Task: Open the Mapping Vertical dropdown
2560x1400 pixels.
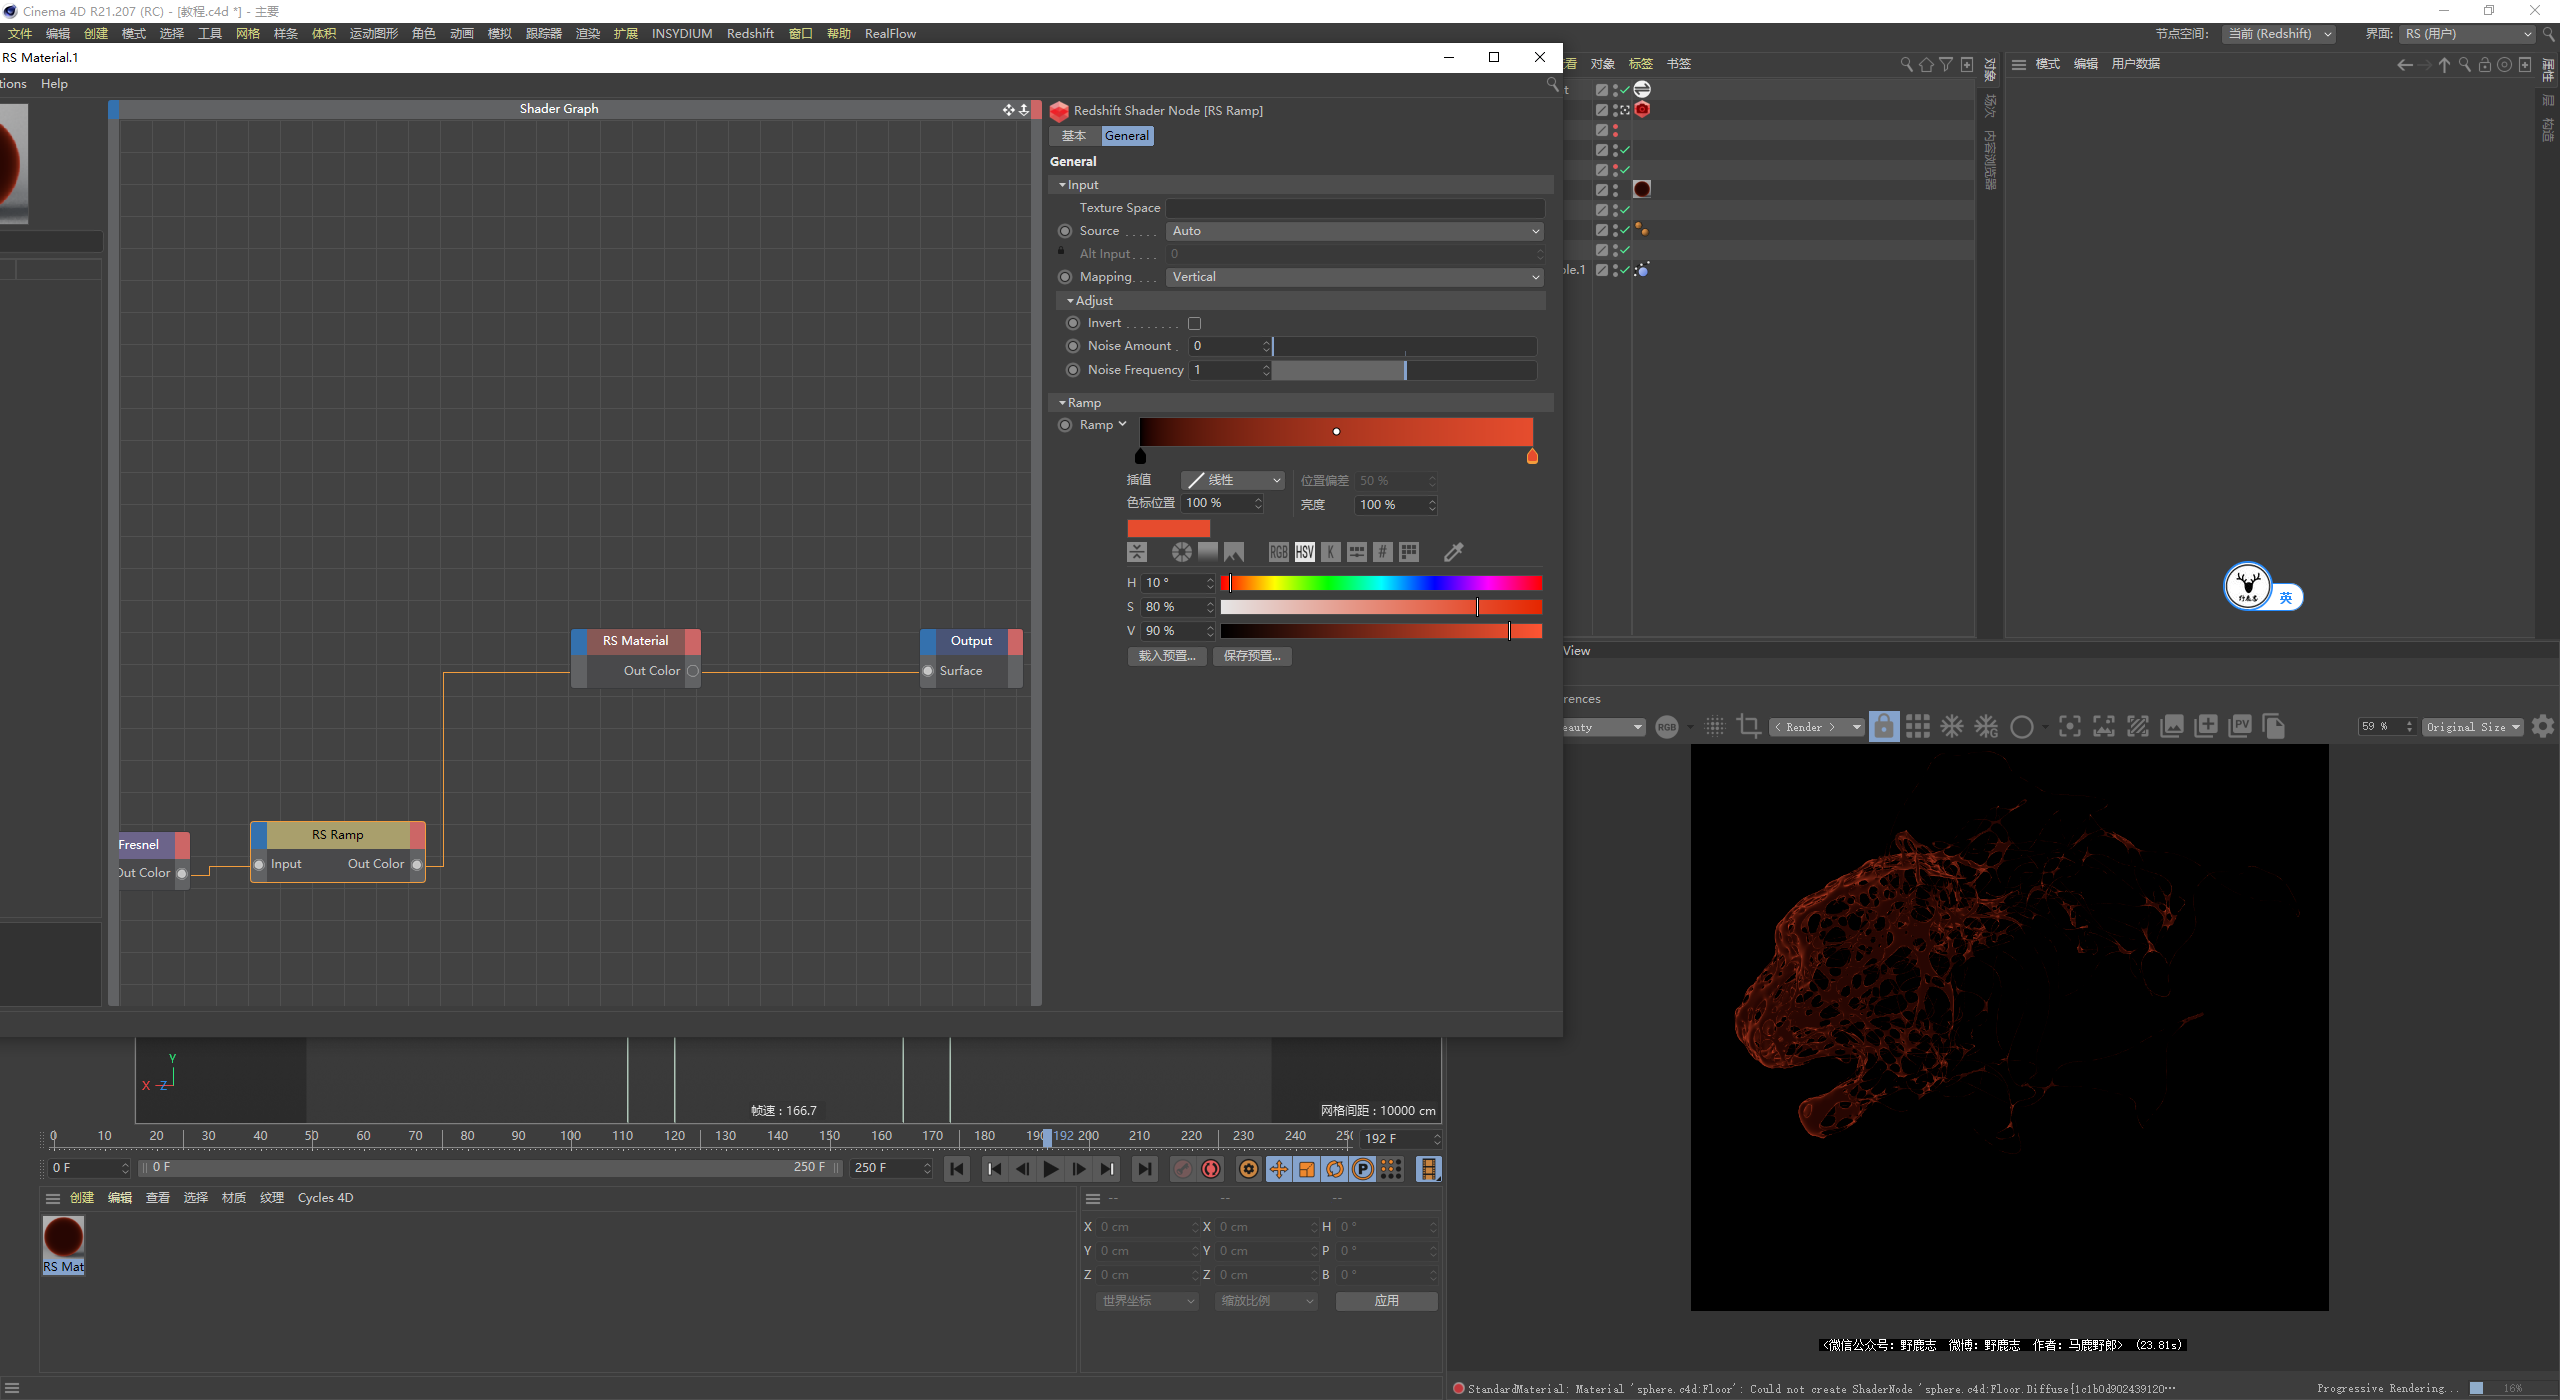Action: [1355, 277]
